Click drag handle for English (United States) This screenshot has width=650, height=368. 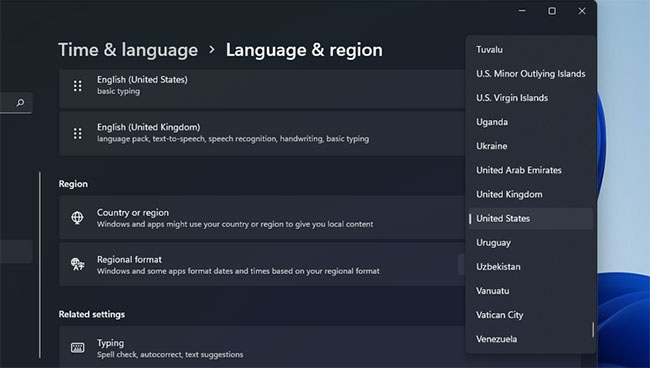click(x=78, y=86)
